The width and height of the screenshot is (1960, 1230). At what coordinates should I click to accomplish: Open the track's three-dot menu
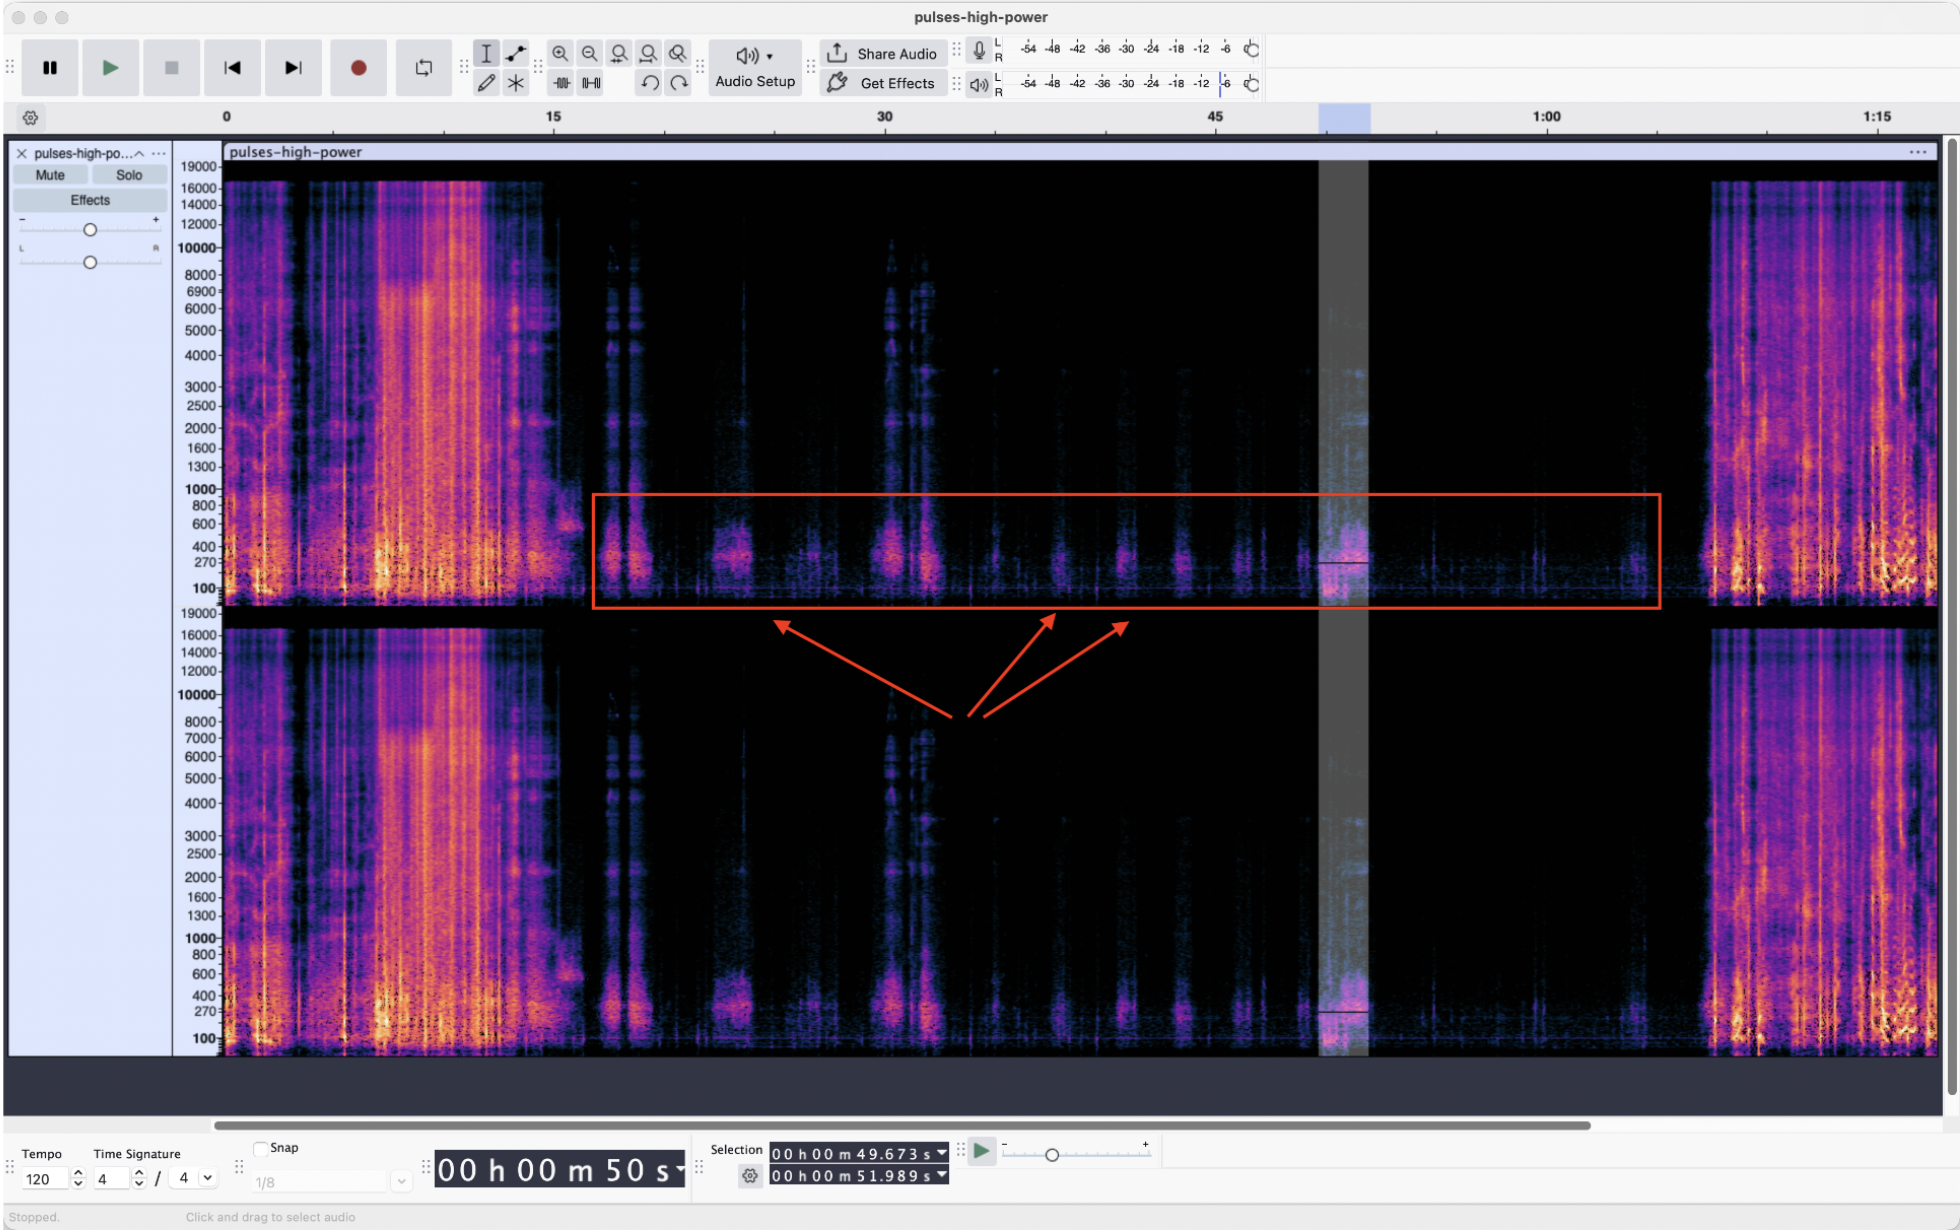click(x=159, y=153)
